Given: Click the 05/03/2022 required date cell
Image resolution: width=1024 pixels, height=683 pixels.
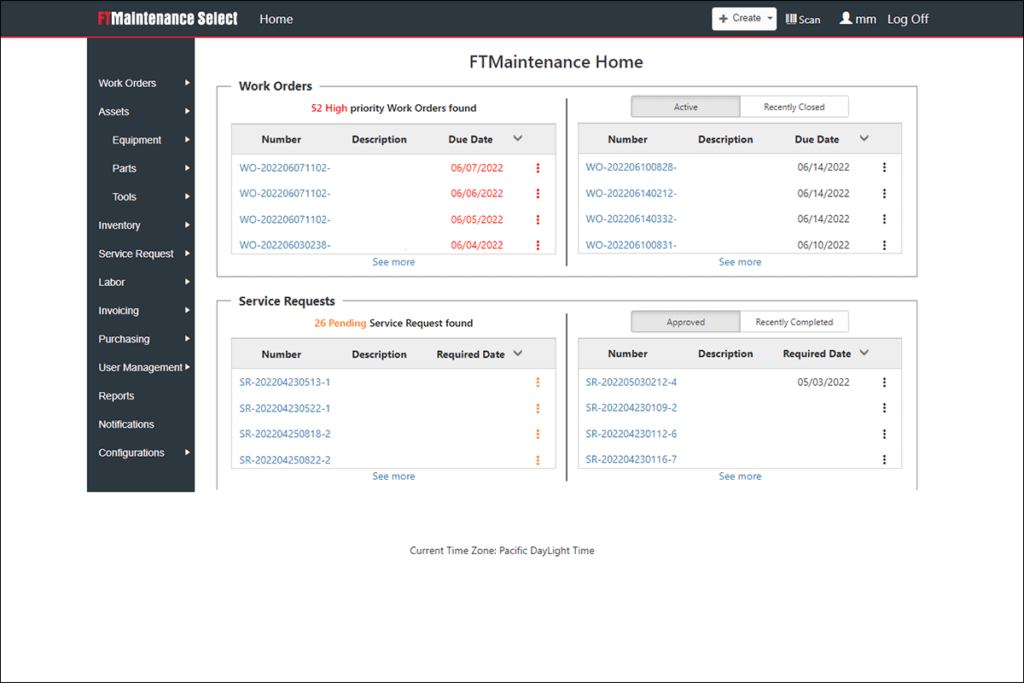Looking at the screenshot, I should pyautogui.click(x=823, y=382).
